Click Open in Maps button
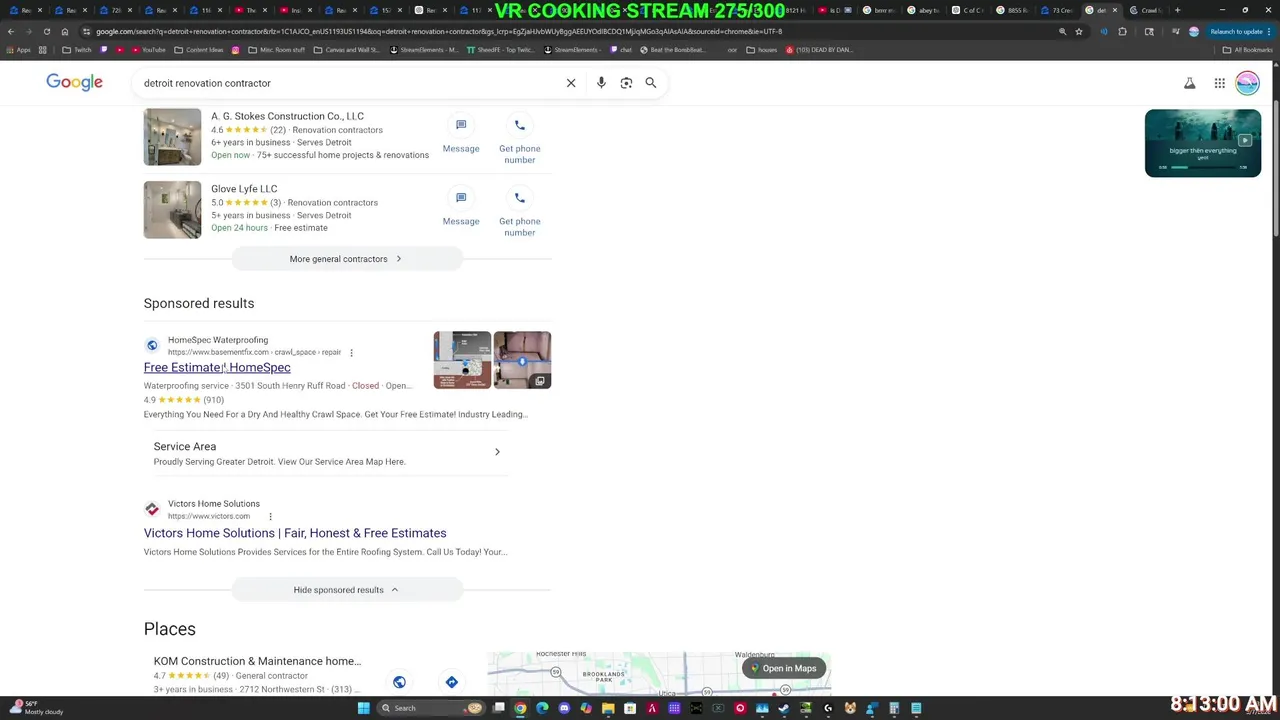Image resolution: width=1280 pixels, height=720 pixels. (x=784, y=668)
